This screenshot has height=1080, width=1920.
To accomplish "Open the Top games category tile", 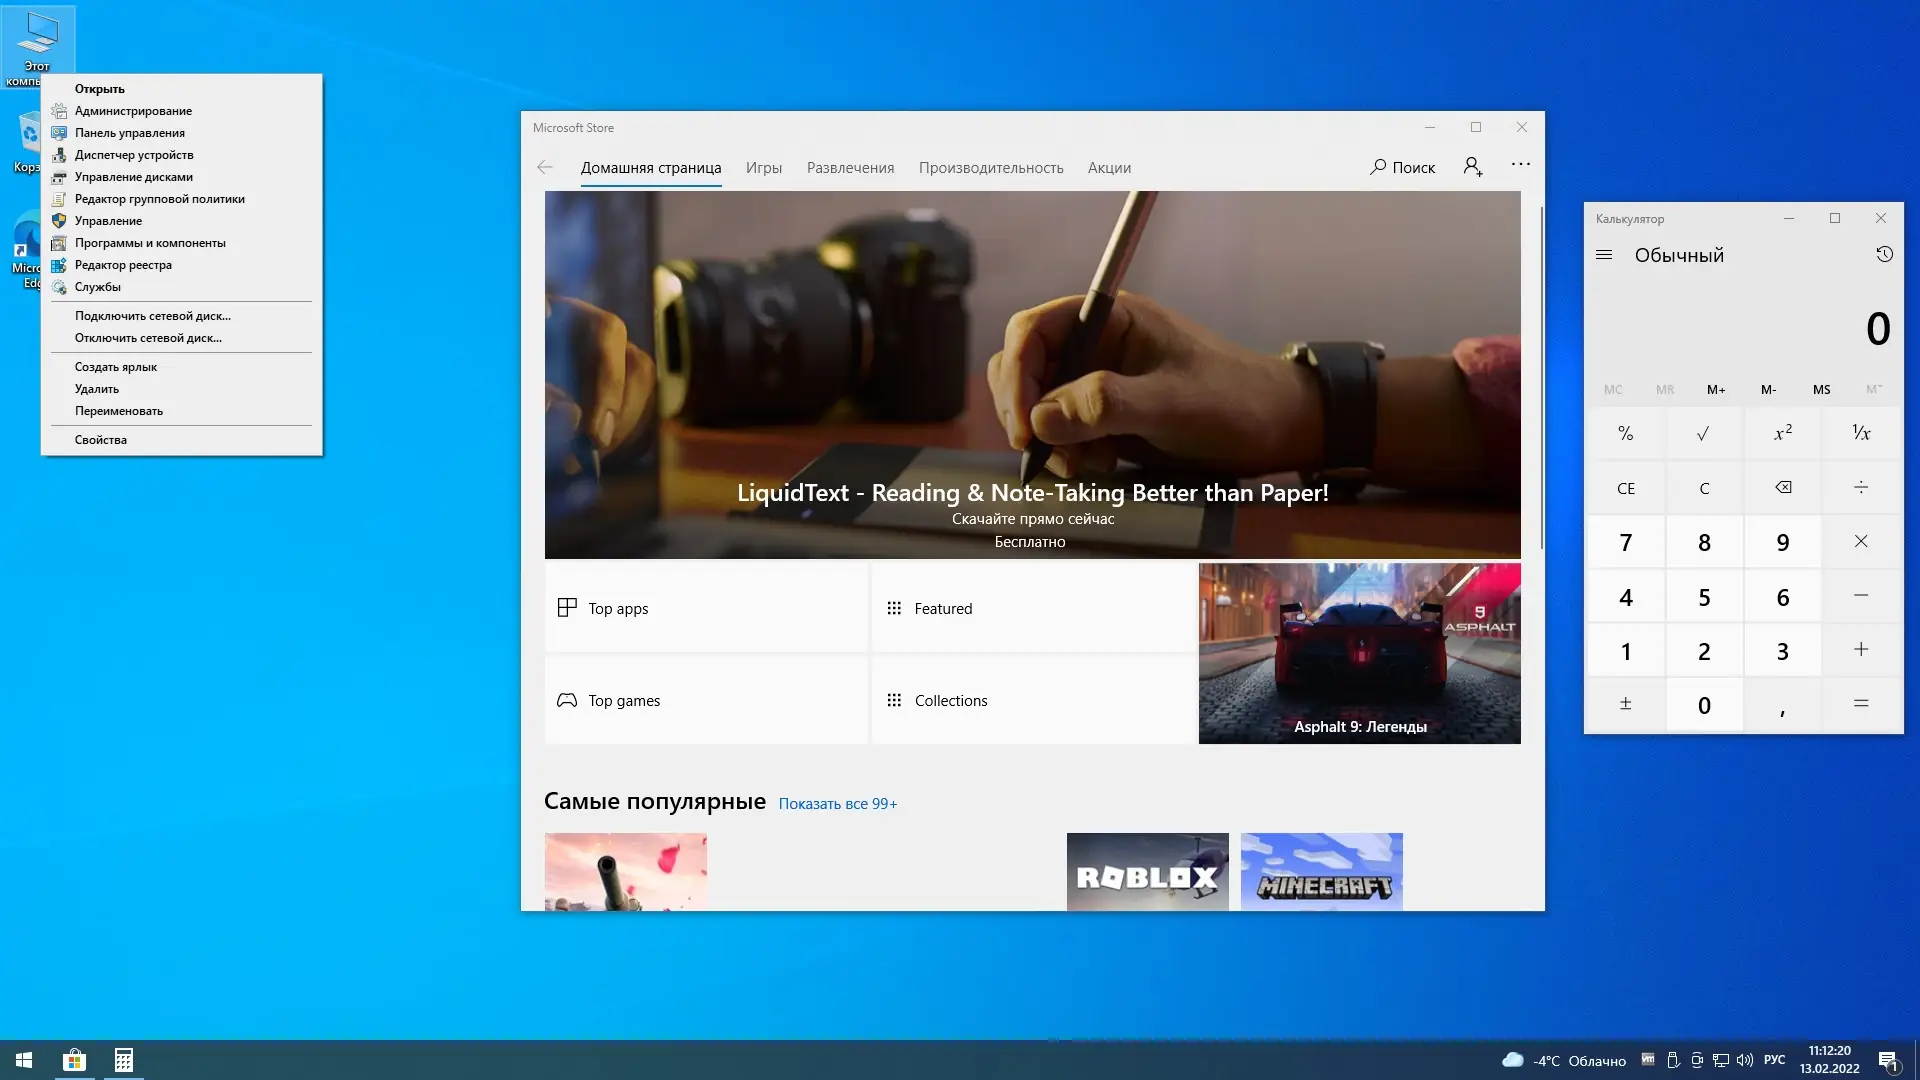I will tap(706, 700).
